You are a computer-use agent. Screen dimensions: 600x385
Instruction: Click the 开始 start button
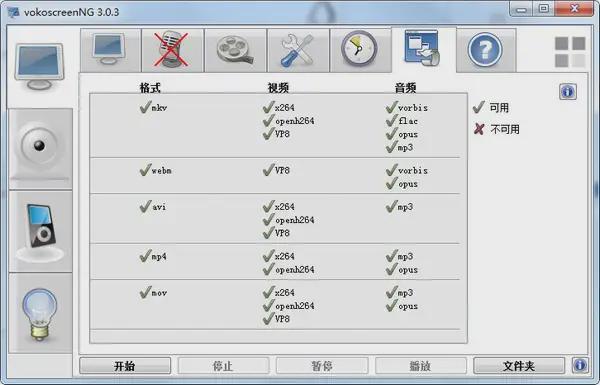(125, 366)
